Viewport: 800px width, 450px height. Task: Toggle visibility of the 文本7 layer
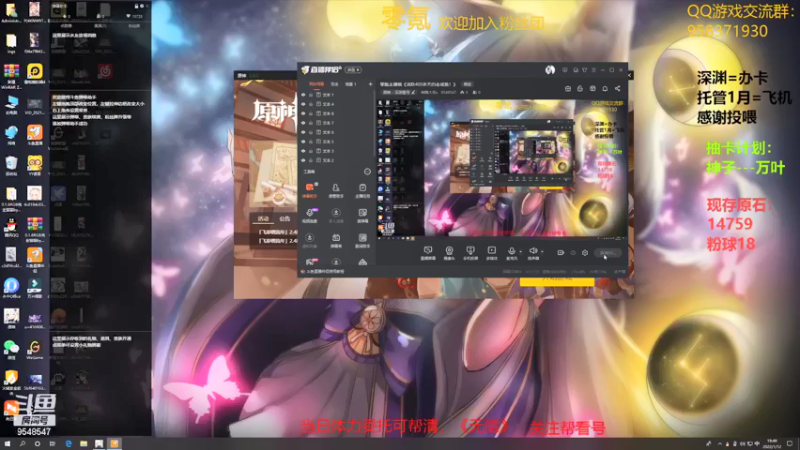tap(303, 123)
